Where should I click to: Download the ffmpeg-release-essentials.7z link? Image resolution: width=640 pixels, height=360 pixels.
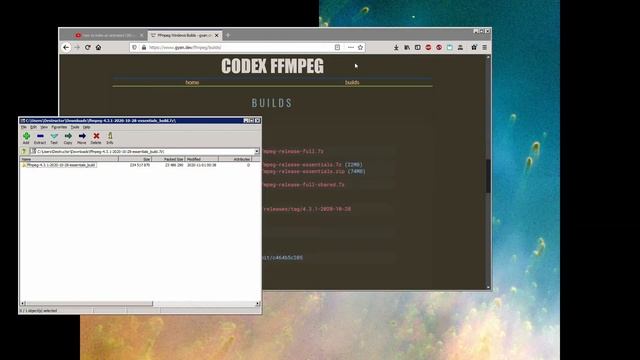302,165
